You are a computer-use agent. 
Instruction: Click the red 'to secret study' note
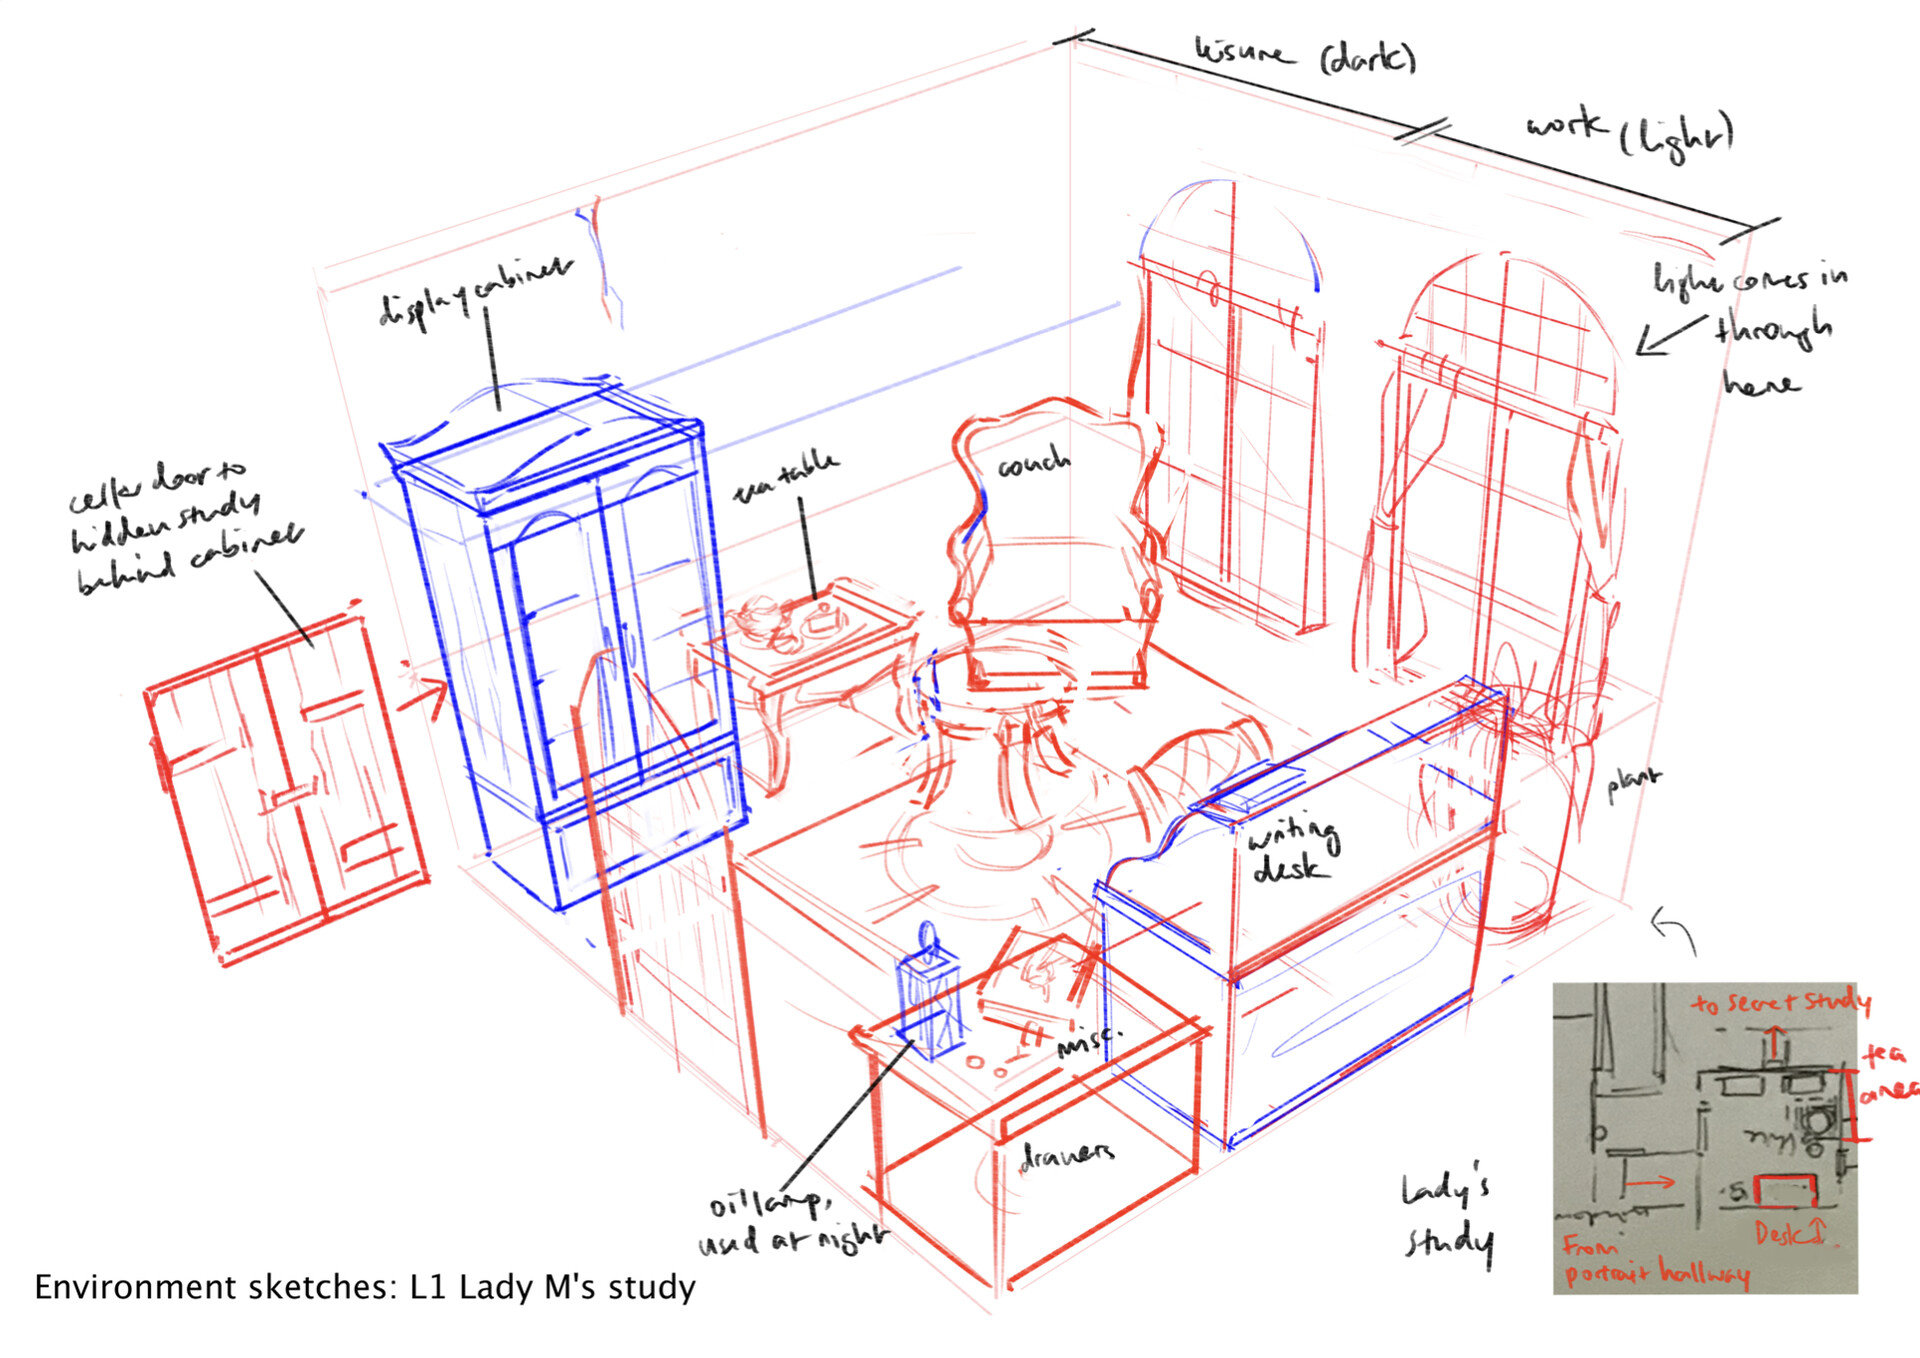click(1780, 1002)
